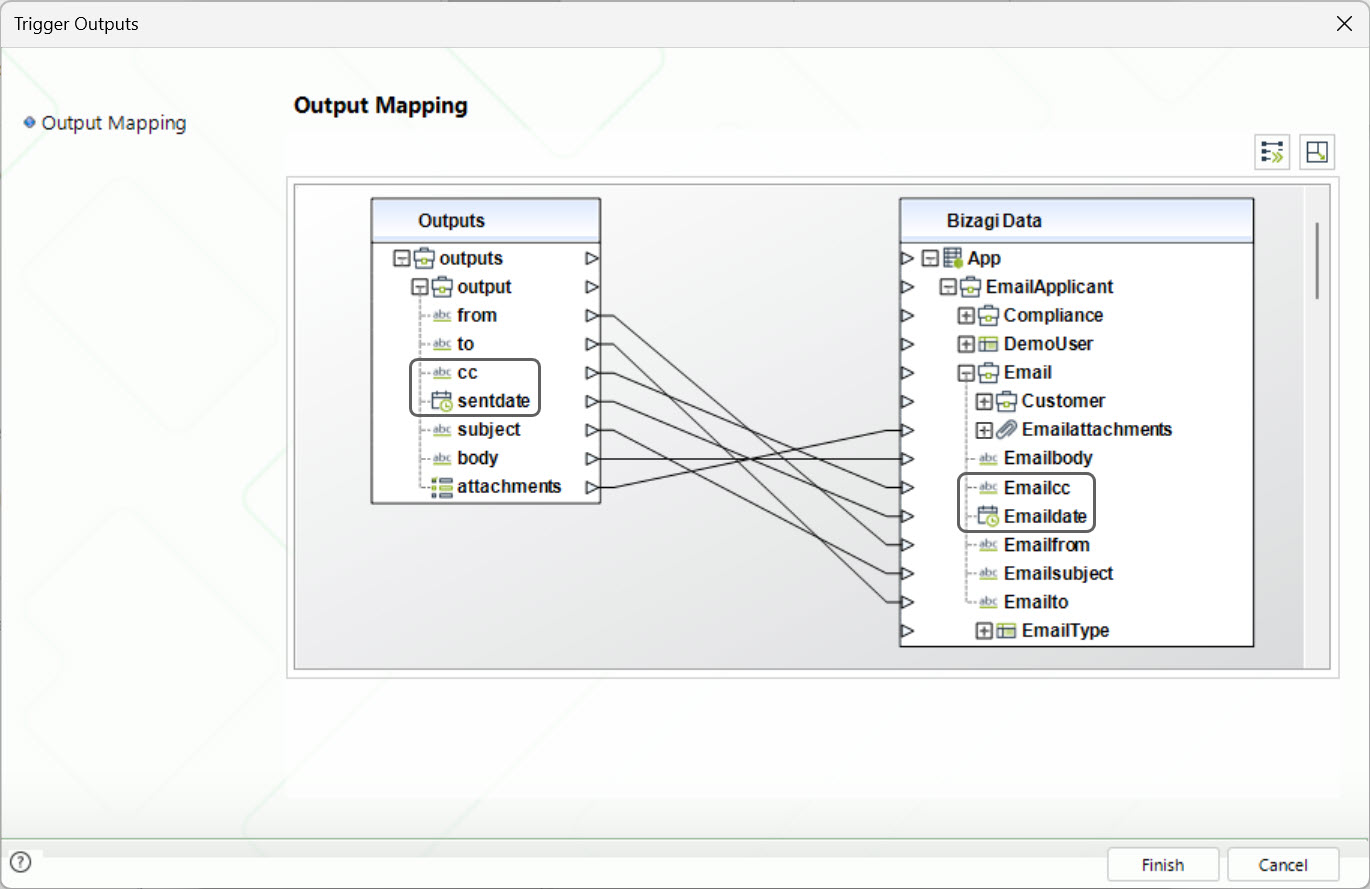Click the briefcase icon beside 'Compliance'
The width and height of the screenshot is (1370, 889).
(989, 315)
